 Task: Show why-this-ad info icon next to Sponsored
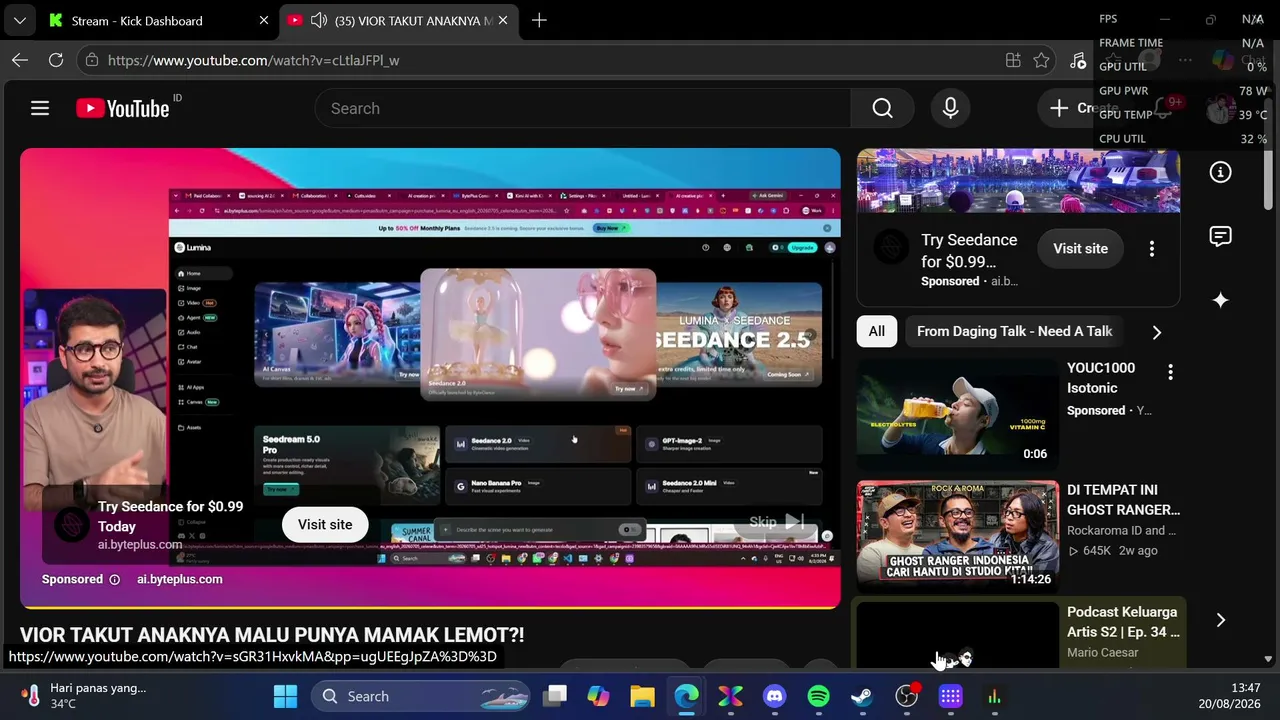[x=114, y=579]
